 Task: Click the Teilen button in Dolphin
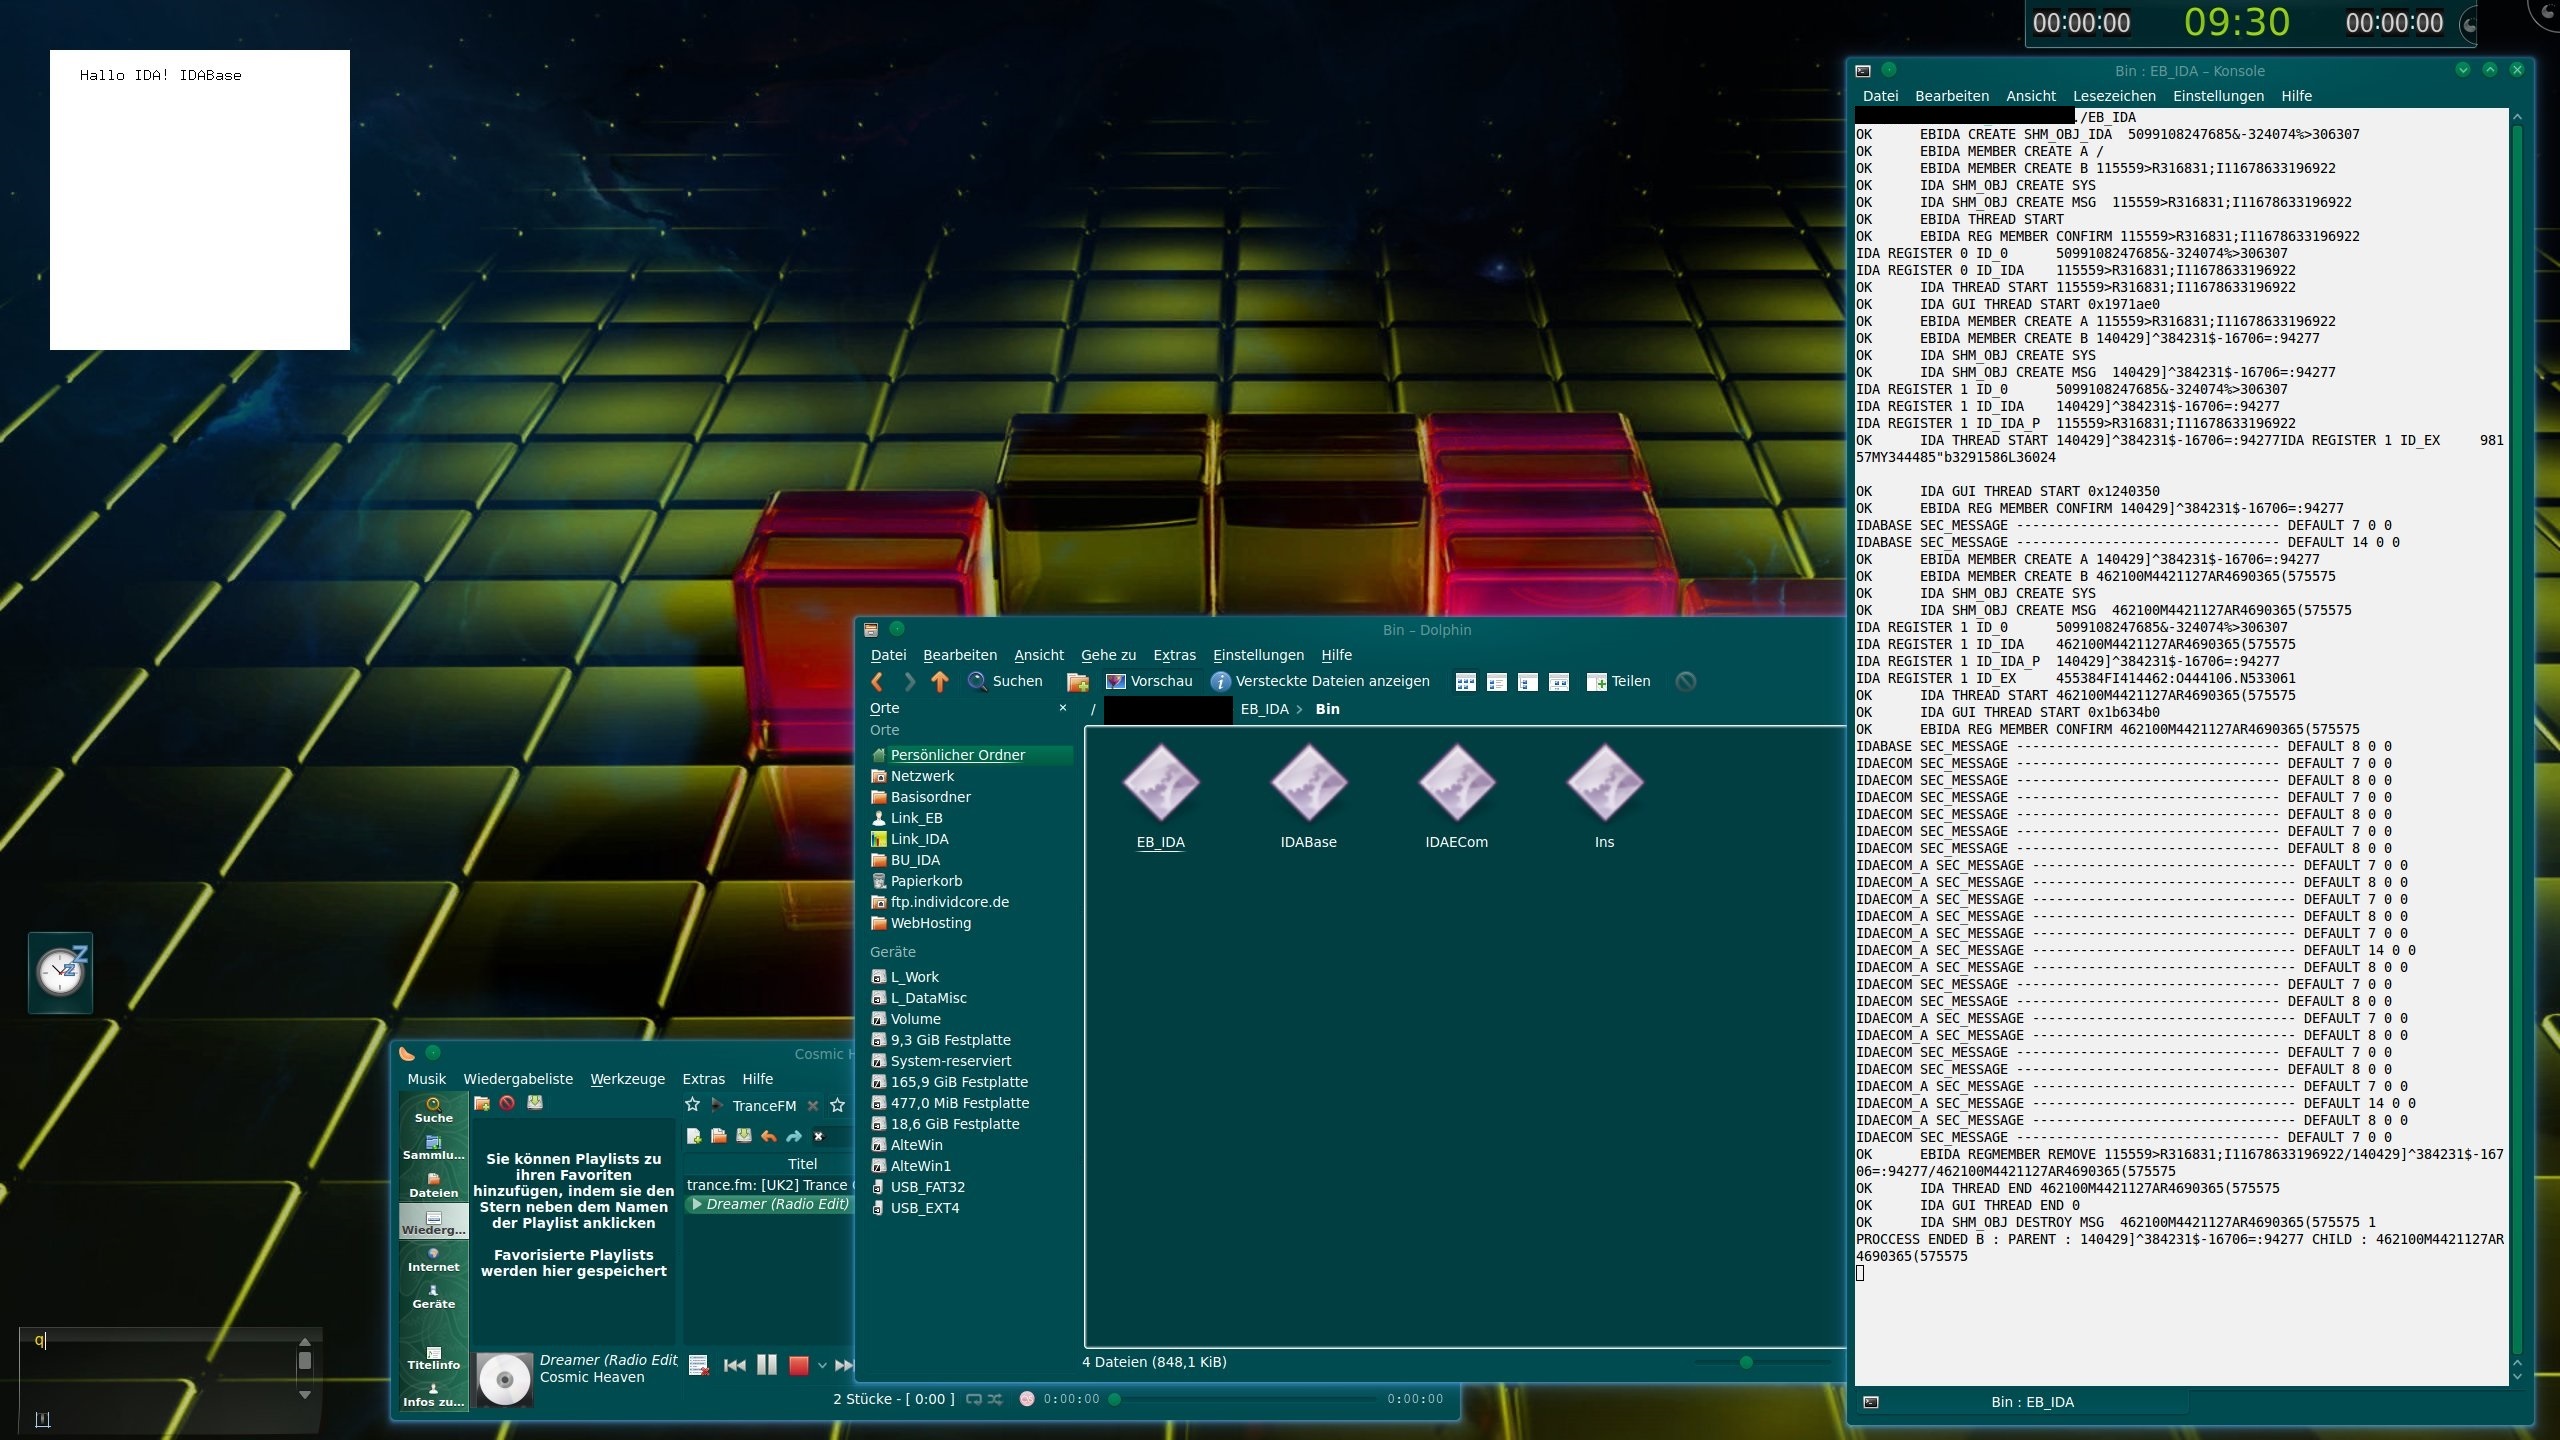[x=1618, y=681]
